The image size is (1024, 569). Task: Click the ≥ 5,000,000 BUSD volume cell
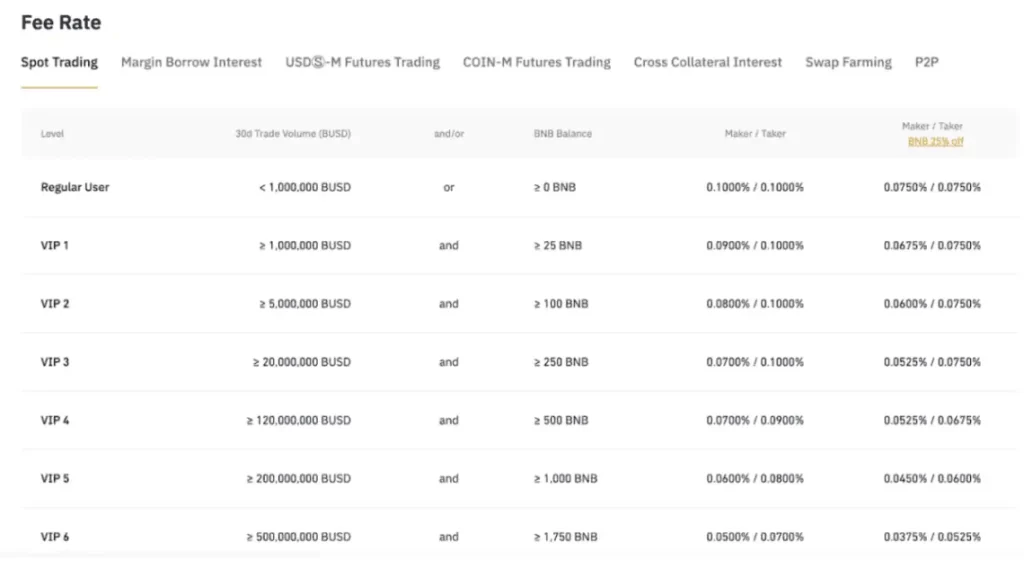pyautogui.click(x=305, y=304)
